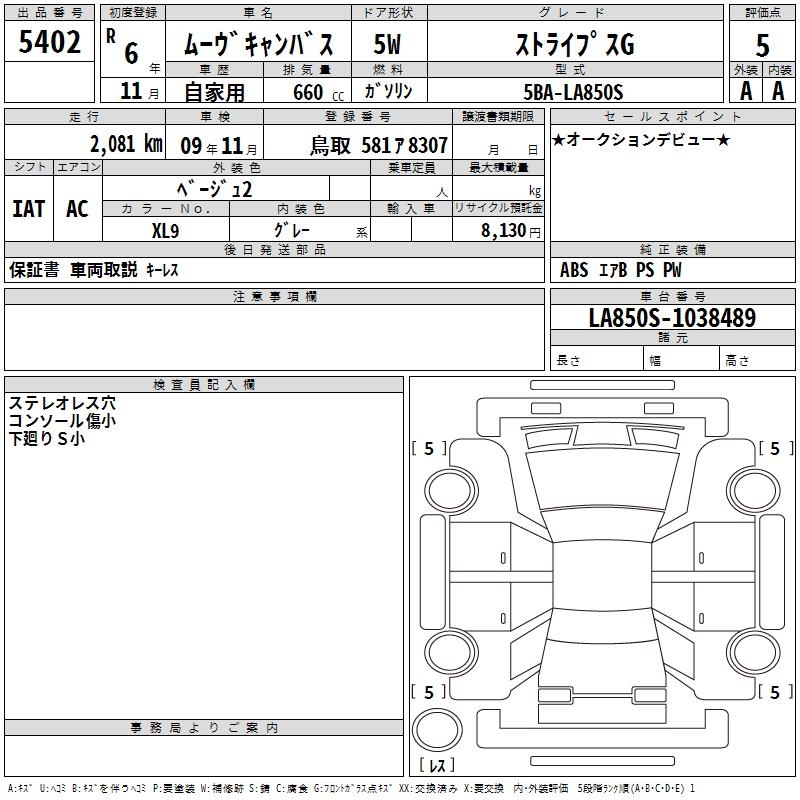This screenshot has height=800, width=800.
Task: Click the vehicle history 自家用
Action: pos(214,92)
